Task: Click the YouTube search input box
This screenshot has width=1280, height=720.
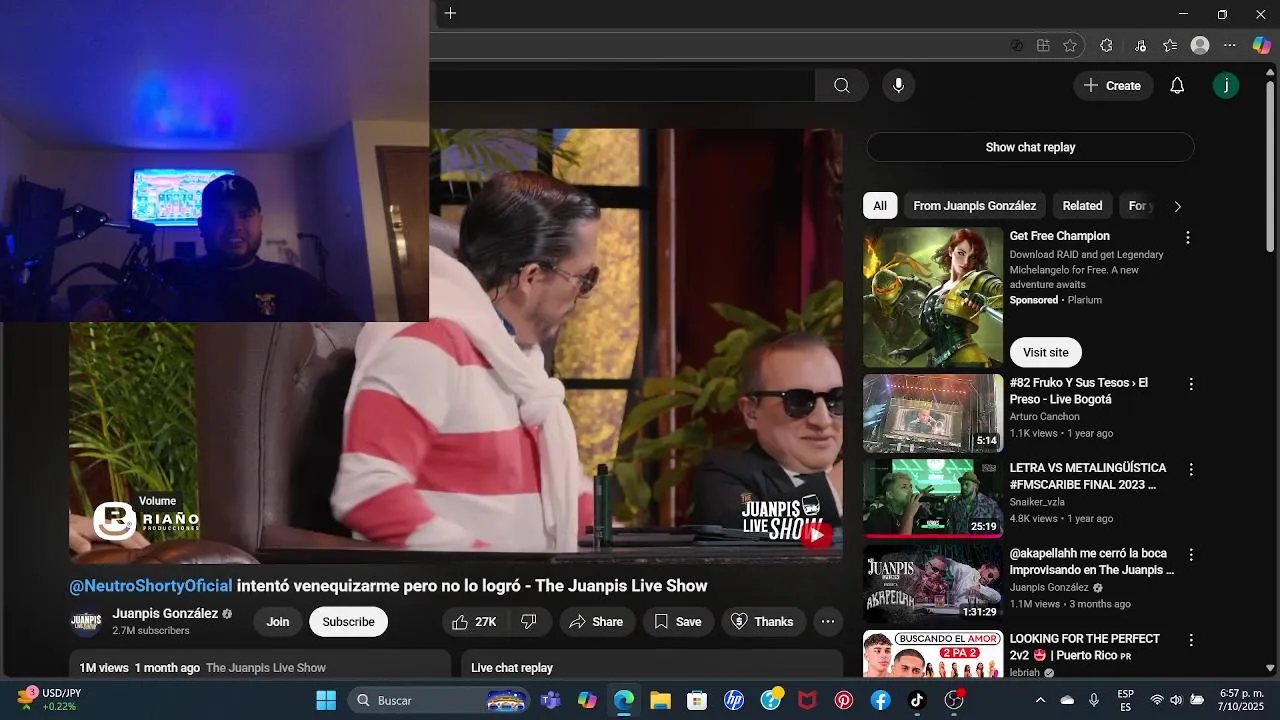Action: (622, 86)
